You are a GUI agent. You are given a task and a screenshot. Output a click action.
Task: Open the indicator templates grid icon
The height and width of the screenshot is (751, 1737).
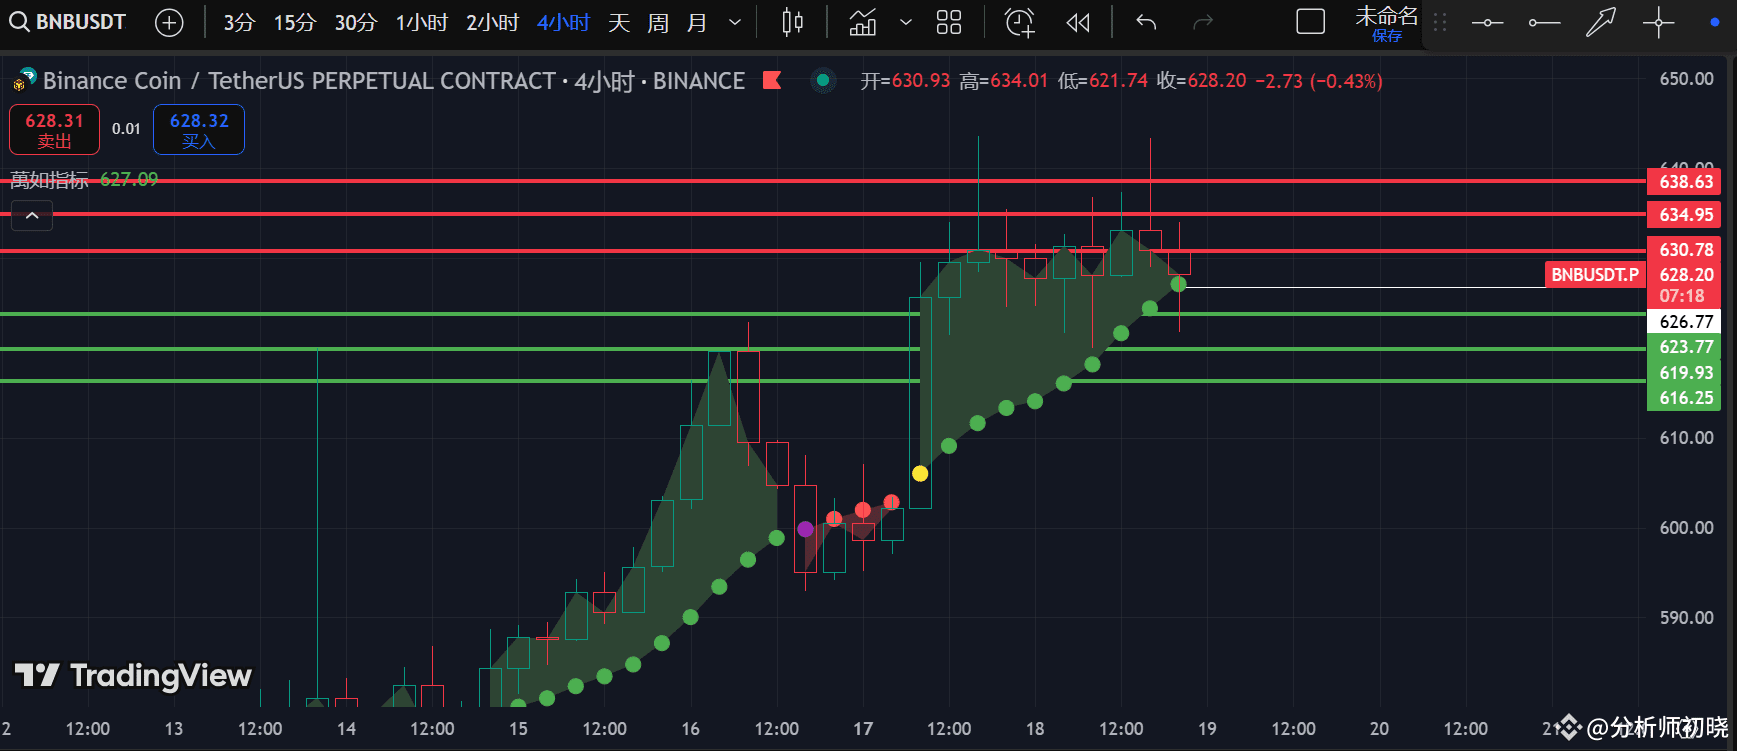coord(949,22)
